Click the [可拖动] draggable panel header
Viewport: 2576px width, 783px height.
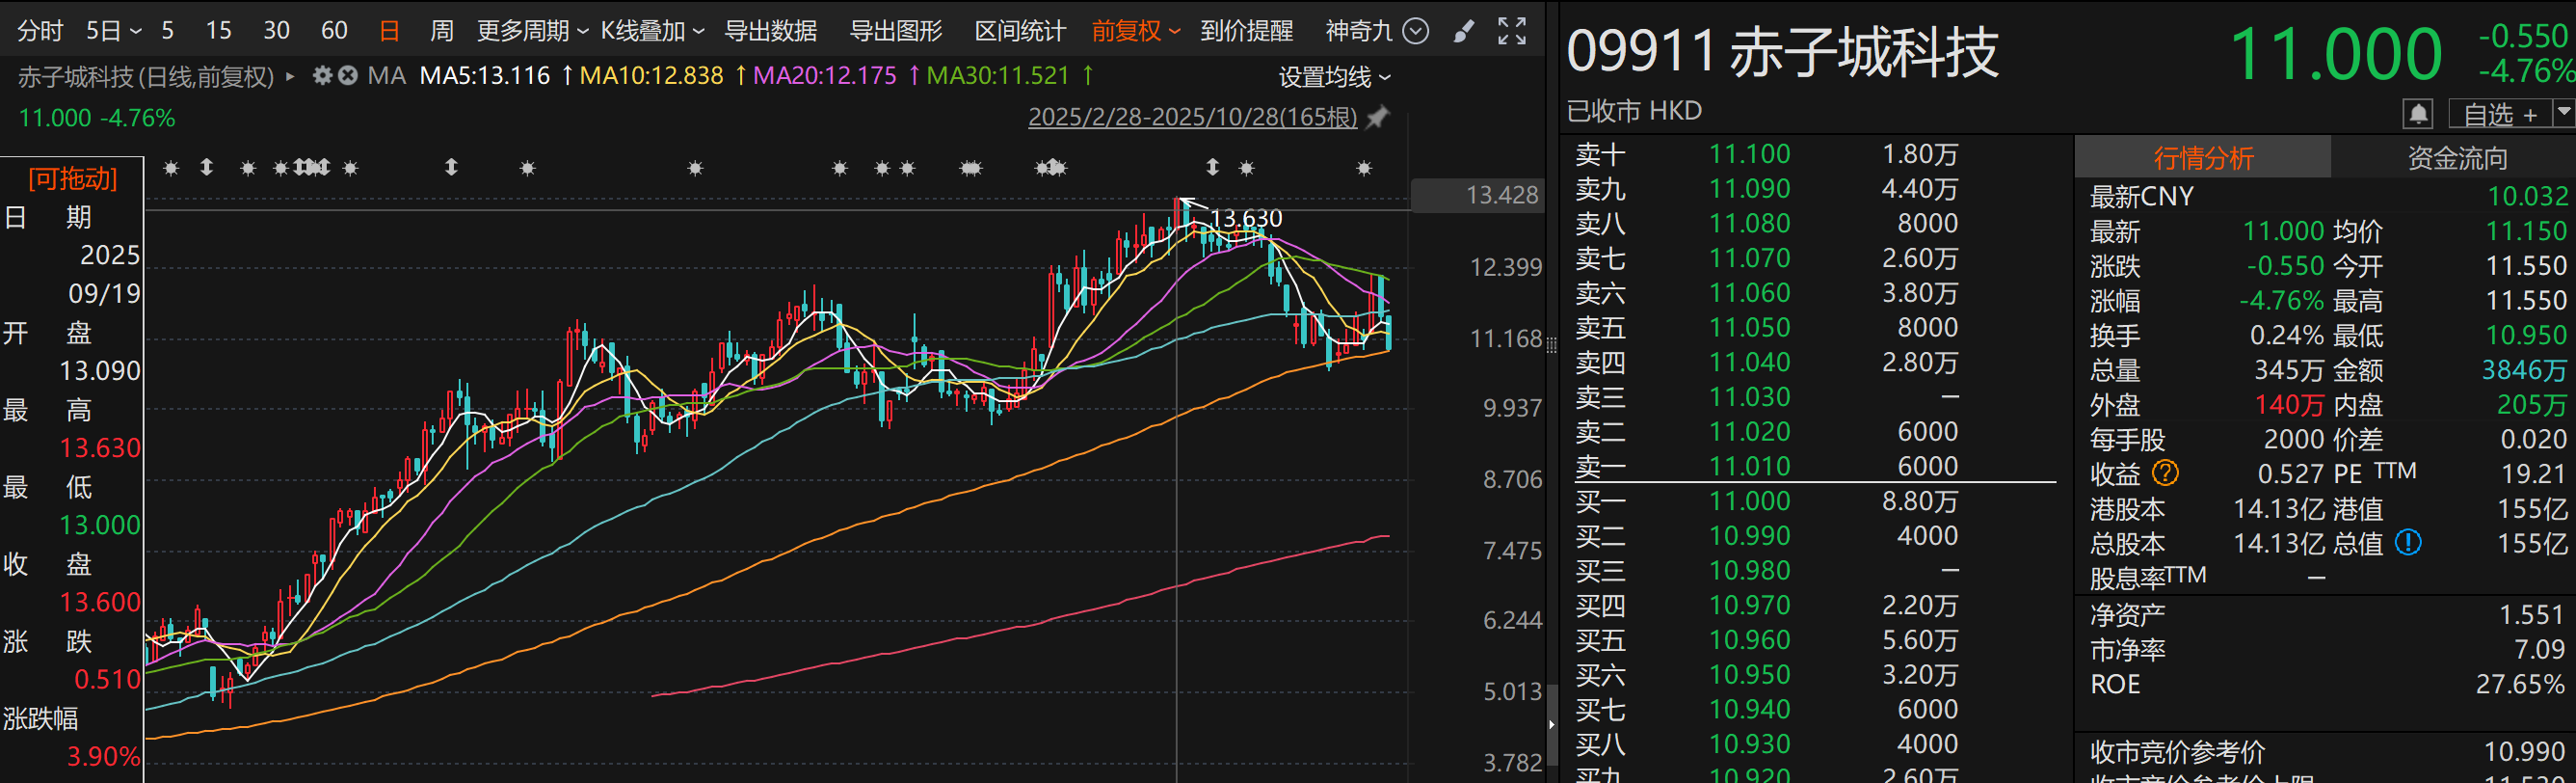[x=72, y=179]
